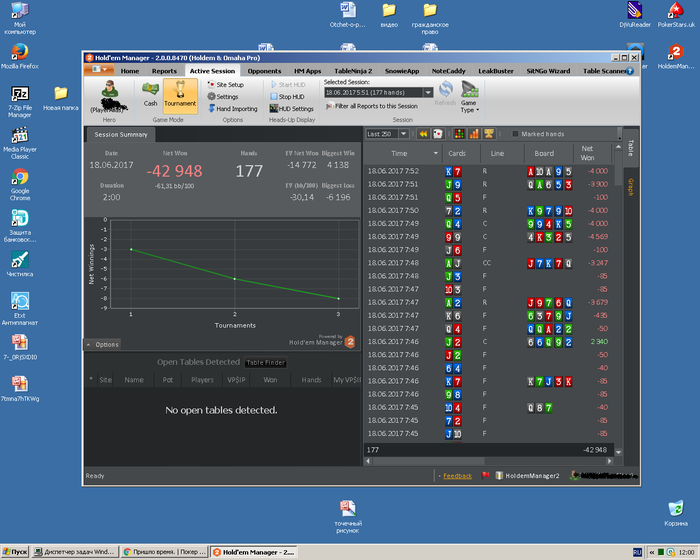Viewport: 700px width, 560px height.
Task: Click the Cards column header
Action: [x=457, y=153]
